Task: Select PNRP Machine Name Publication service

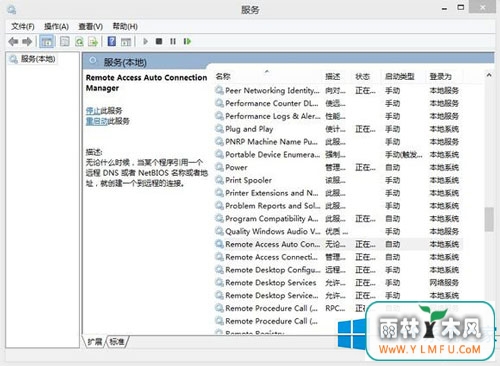Action: pyautogui.click(x=338, y=142)
